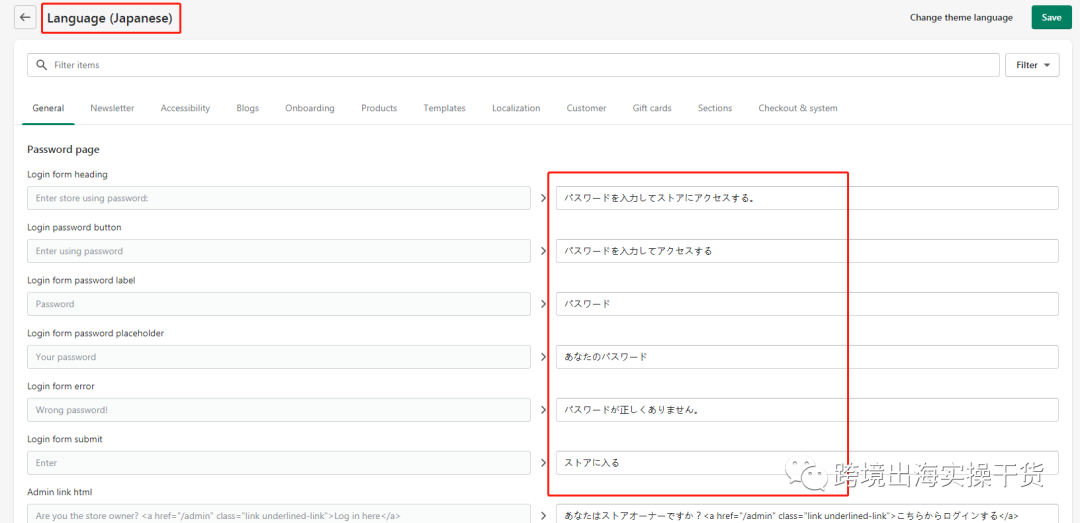Click arrow beside Login form submit field

coord(543,463)
